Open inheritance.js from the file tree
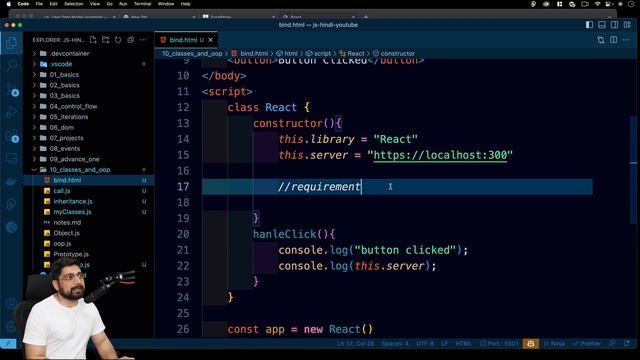The width and height of the screenshot is (640, 360). (x=88, y=202)
